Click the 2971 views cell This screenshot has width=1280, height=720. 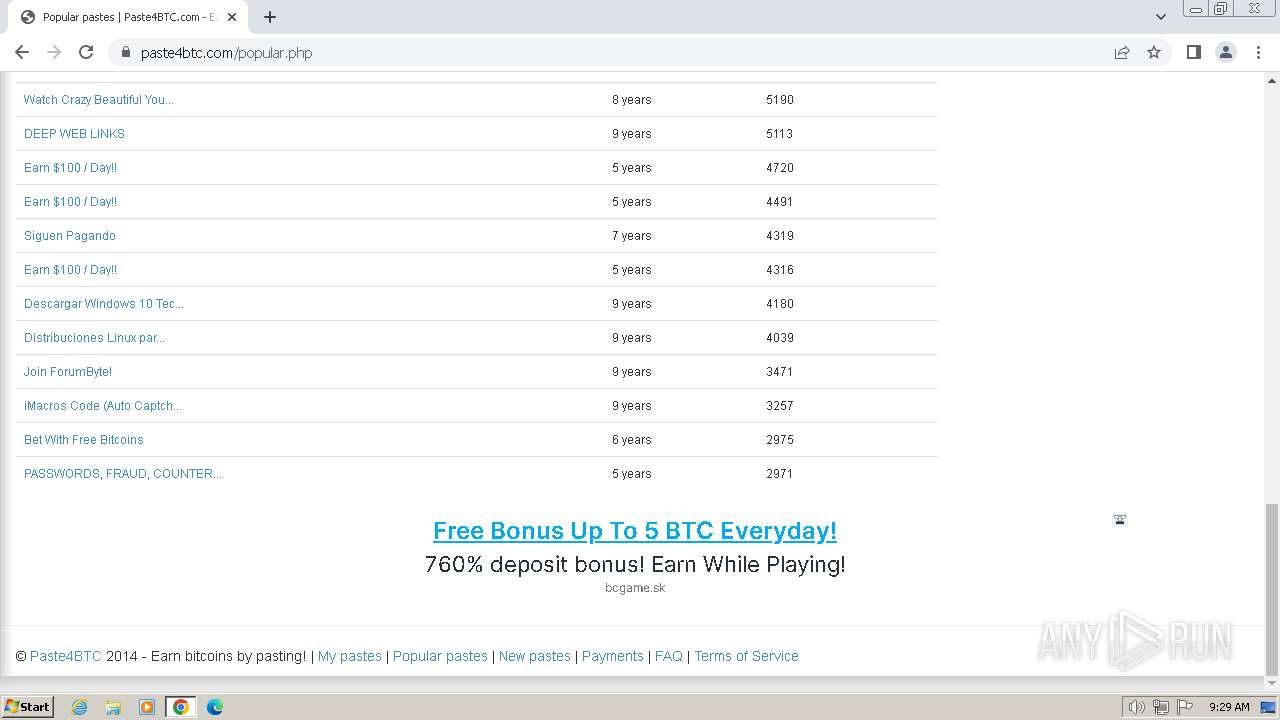[780, 474]
